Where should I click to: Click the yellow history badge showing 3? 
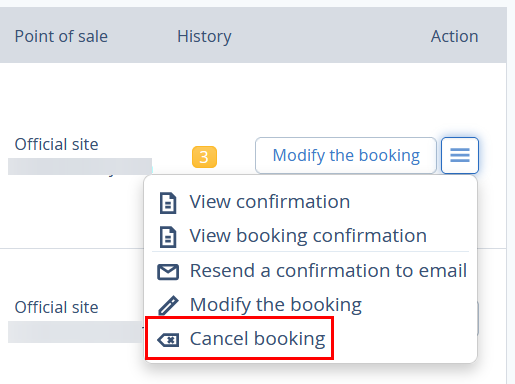coord(204,157)
